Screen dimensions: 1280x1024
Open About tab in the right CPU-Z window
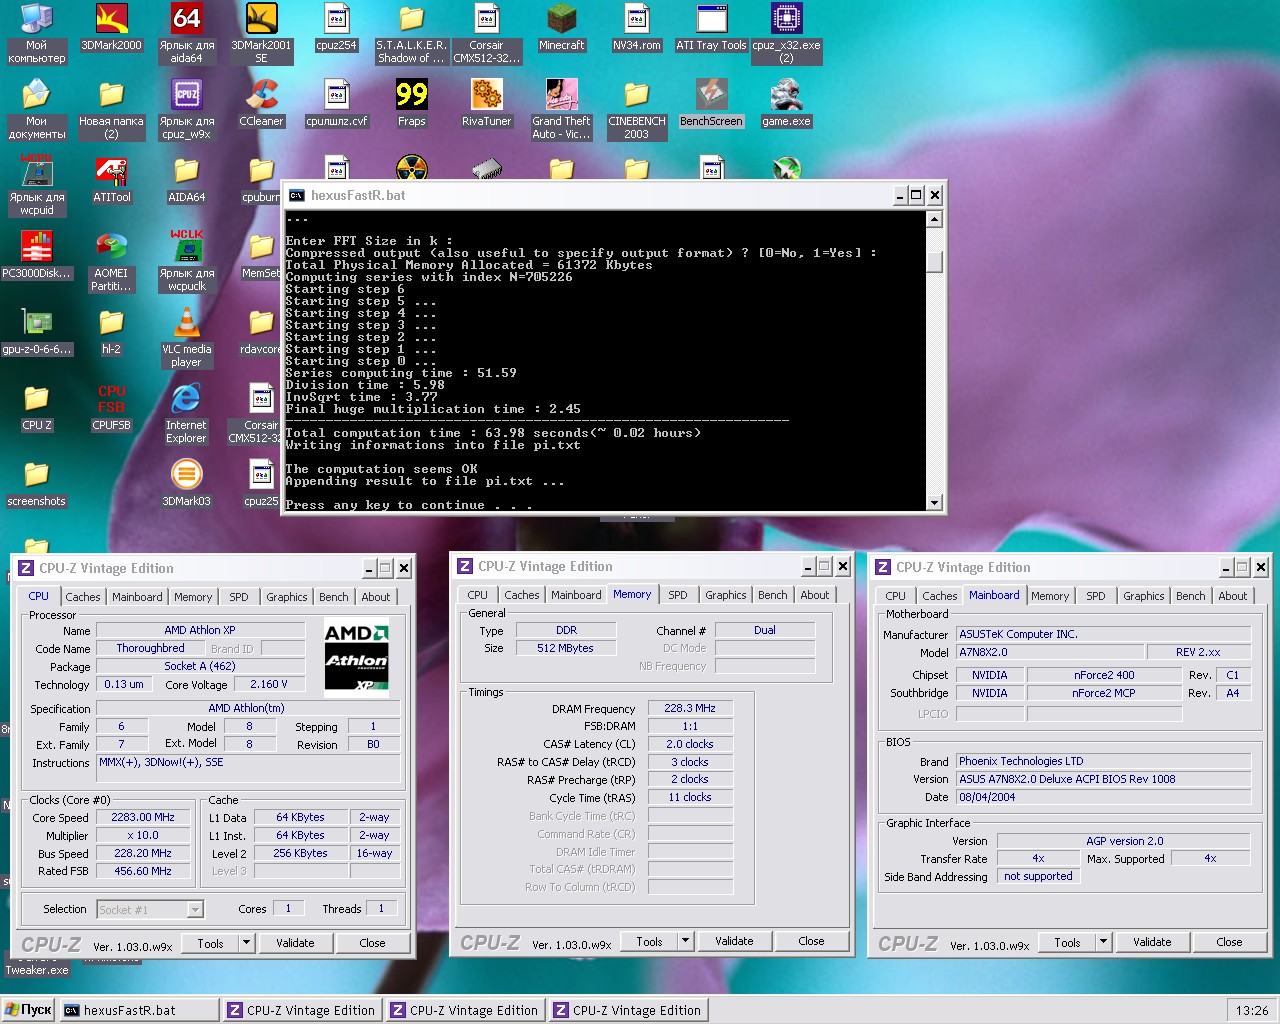point(1233,596)
